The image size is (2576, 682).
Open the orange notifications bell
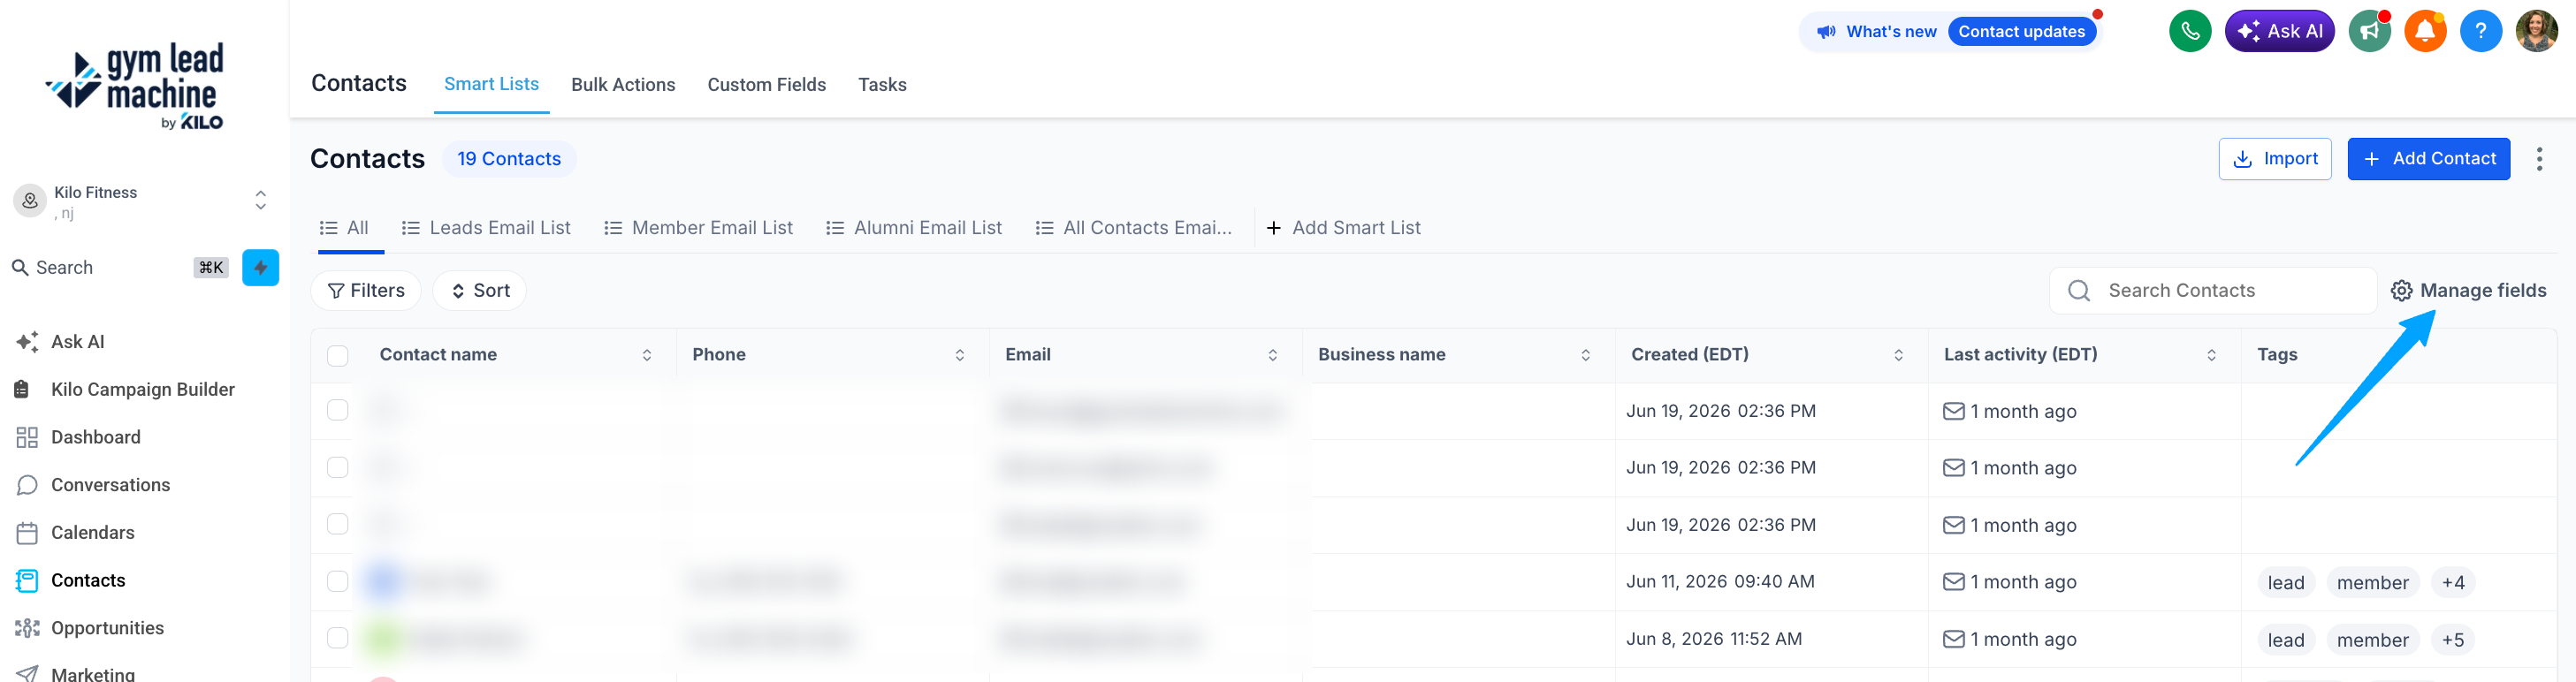2425,31
